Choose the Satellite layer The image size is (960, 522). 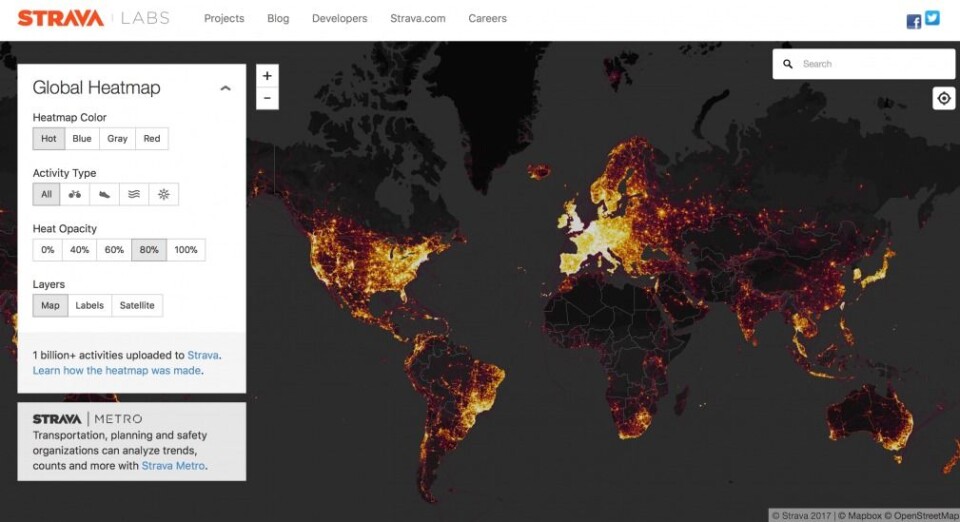pyautogui.click(x=137, y=305)
